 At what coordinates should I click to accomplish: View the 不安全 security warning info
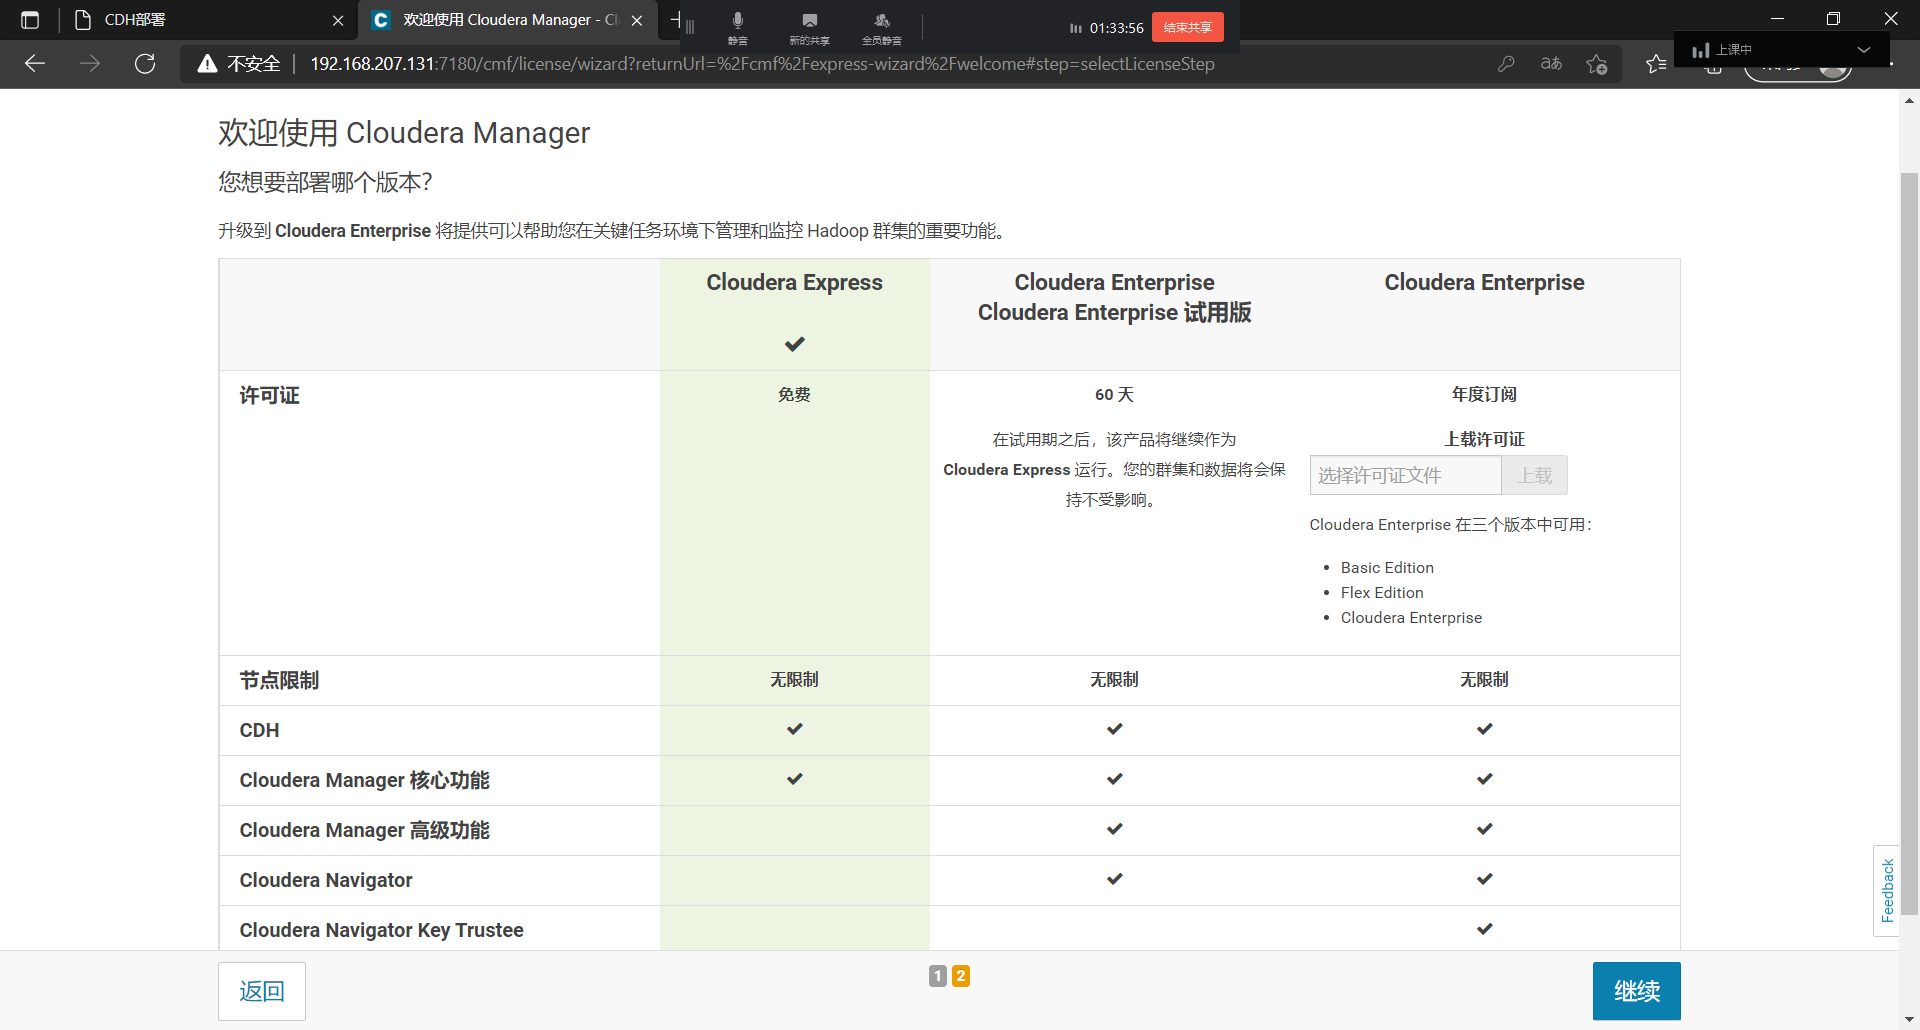coord(240,64)
